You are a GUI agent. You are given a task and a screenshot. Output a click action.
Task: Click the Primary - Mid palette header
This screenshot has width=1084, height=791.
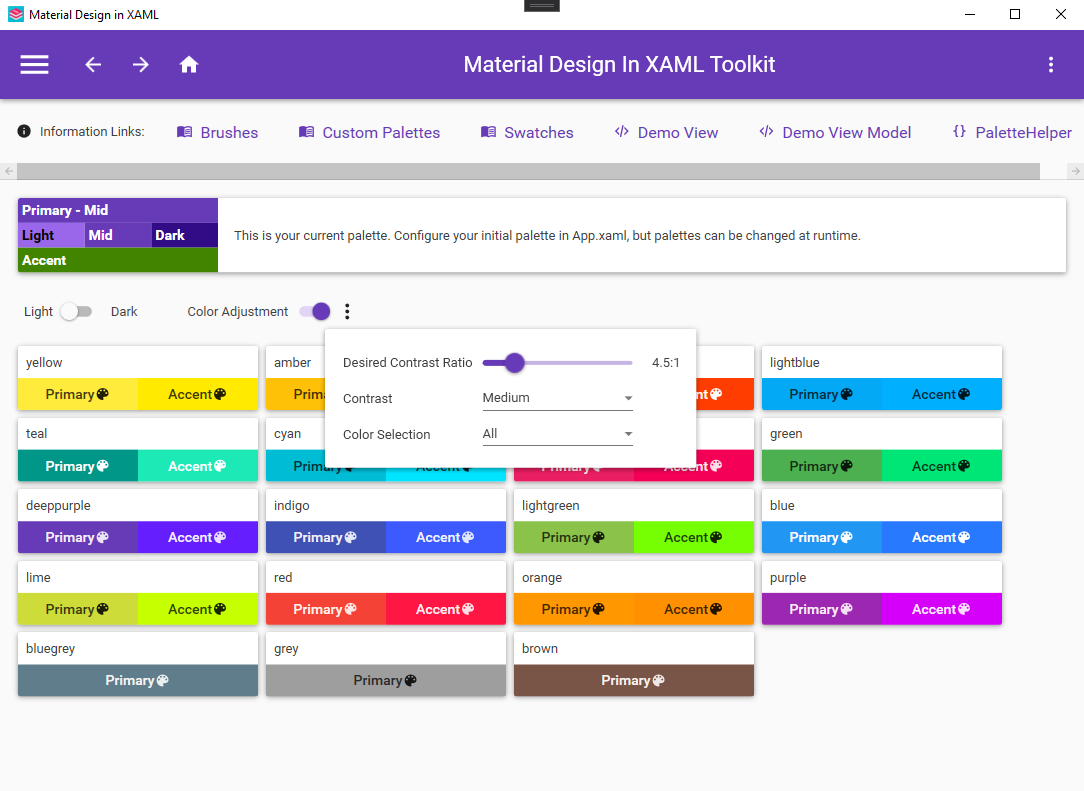point(118,210)
